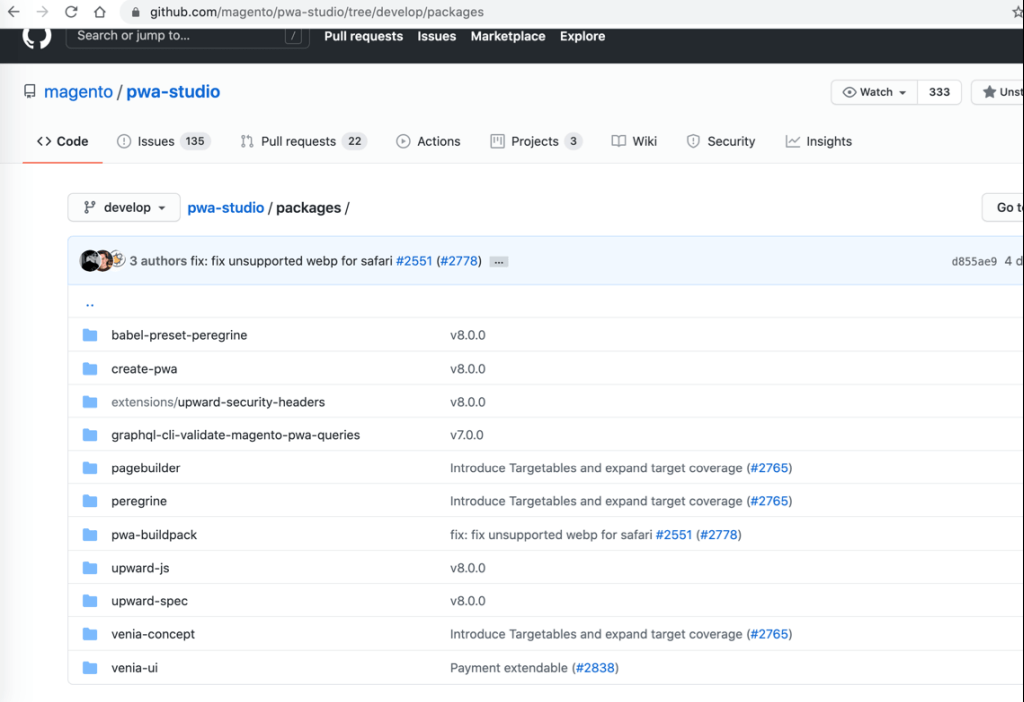Click the star icon on the Unstar button
Screen dimensions: 1024x702
(989, 92)
